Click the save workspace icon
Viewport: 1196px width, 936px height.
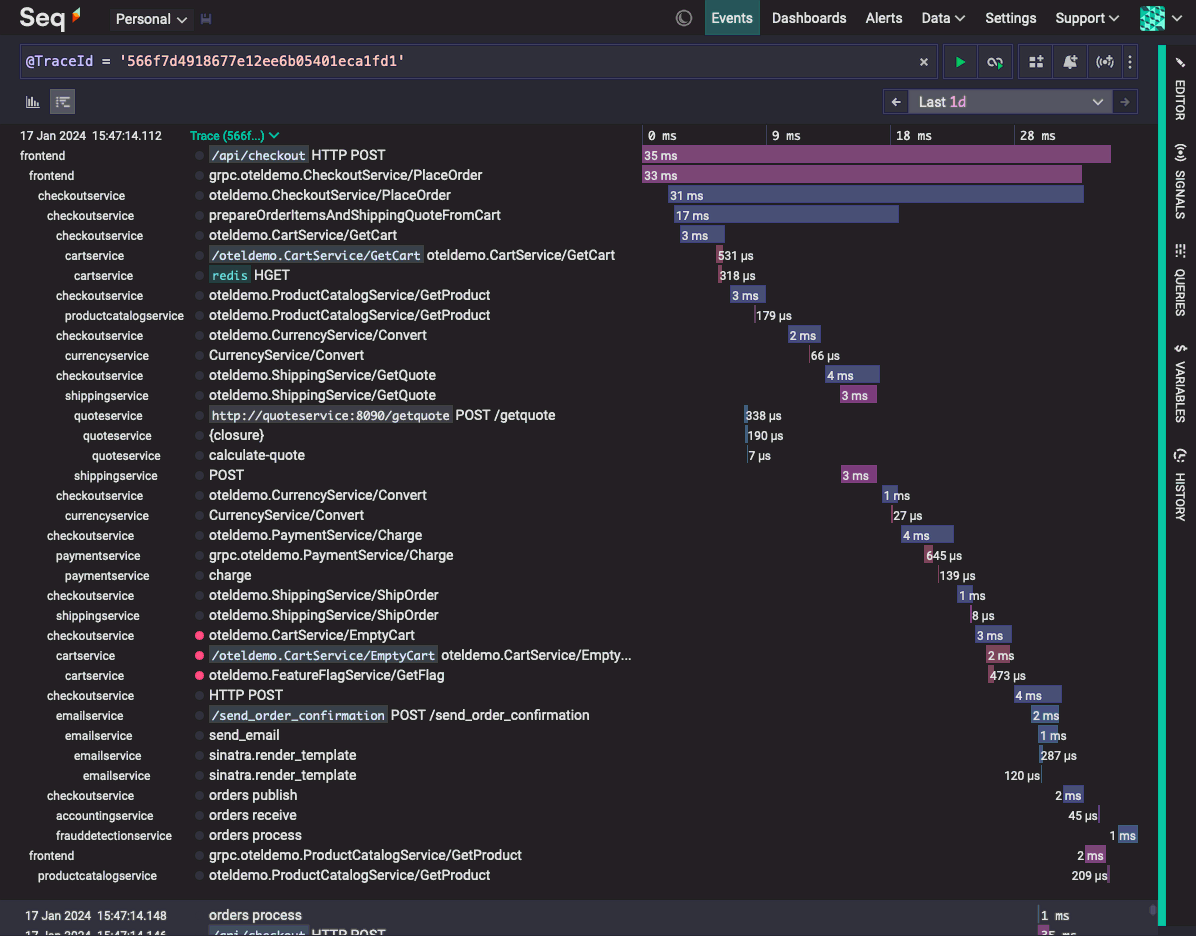coord(206,19)
